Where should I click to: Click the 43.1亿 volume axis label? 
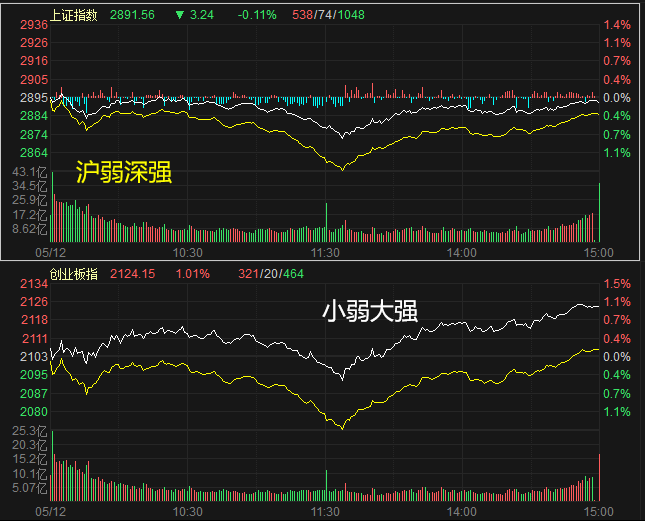(30, 172)
